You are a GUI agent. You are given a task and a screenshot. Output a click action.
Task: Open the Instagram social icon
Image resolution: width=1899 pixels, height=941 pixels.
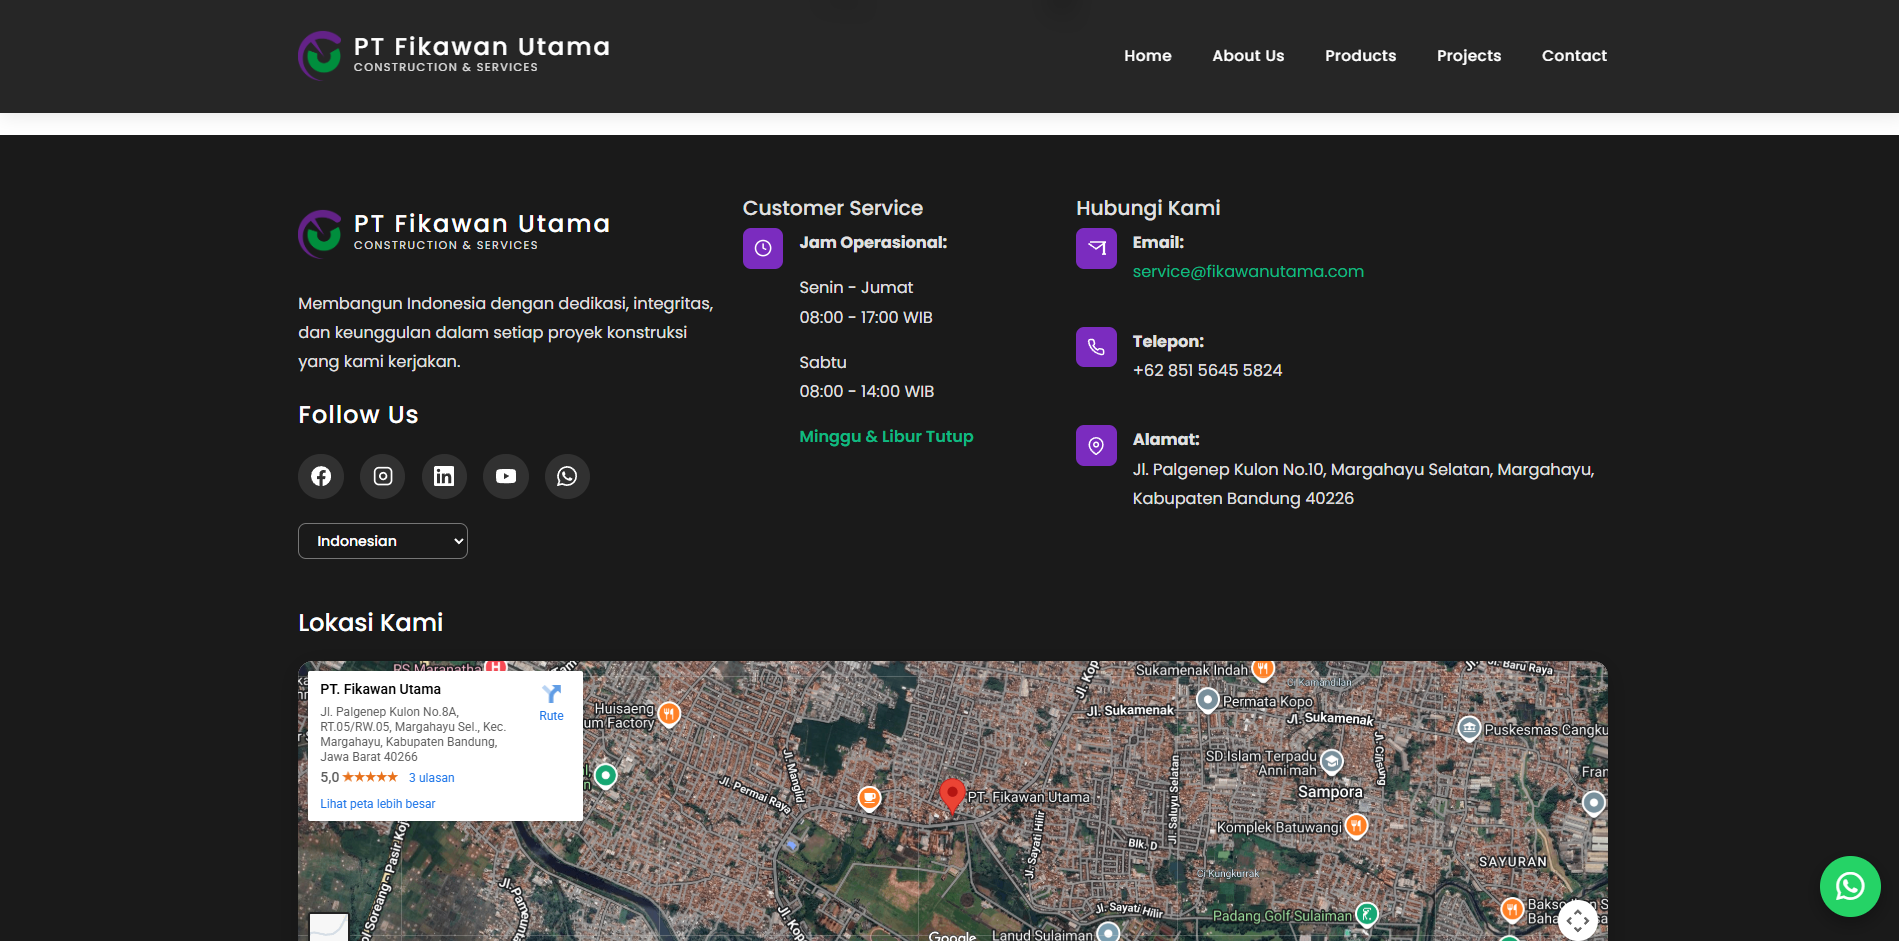click(x=383, y=476)
